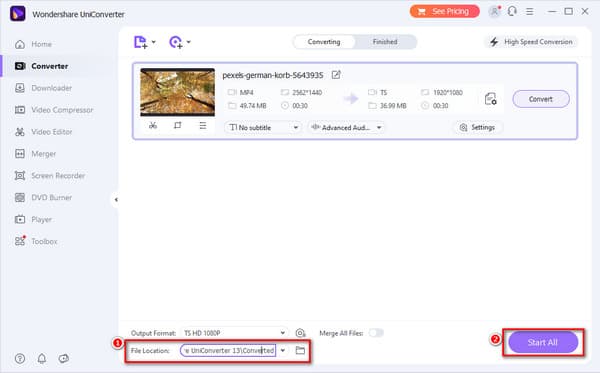Screen dimensions: 600x373
Task: Open the effects list icon under thumbnail
Action: (203, 125)
